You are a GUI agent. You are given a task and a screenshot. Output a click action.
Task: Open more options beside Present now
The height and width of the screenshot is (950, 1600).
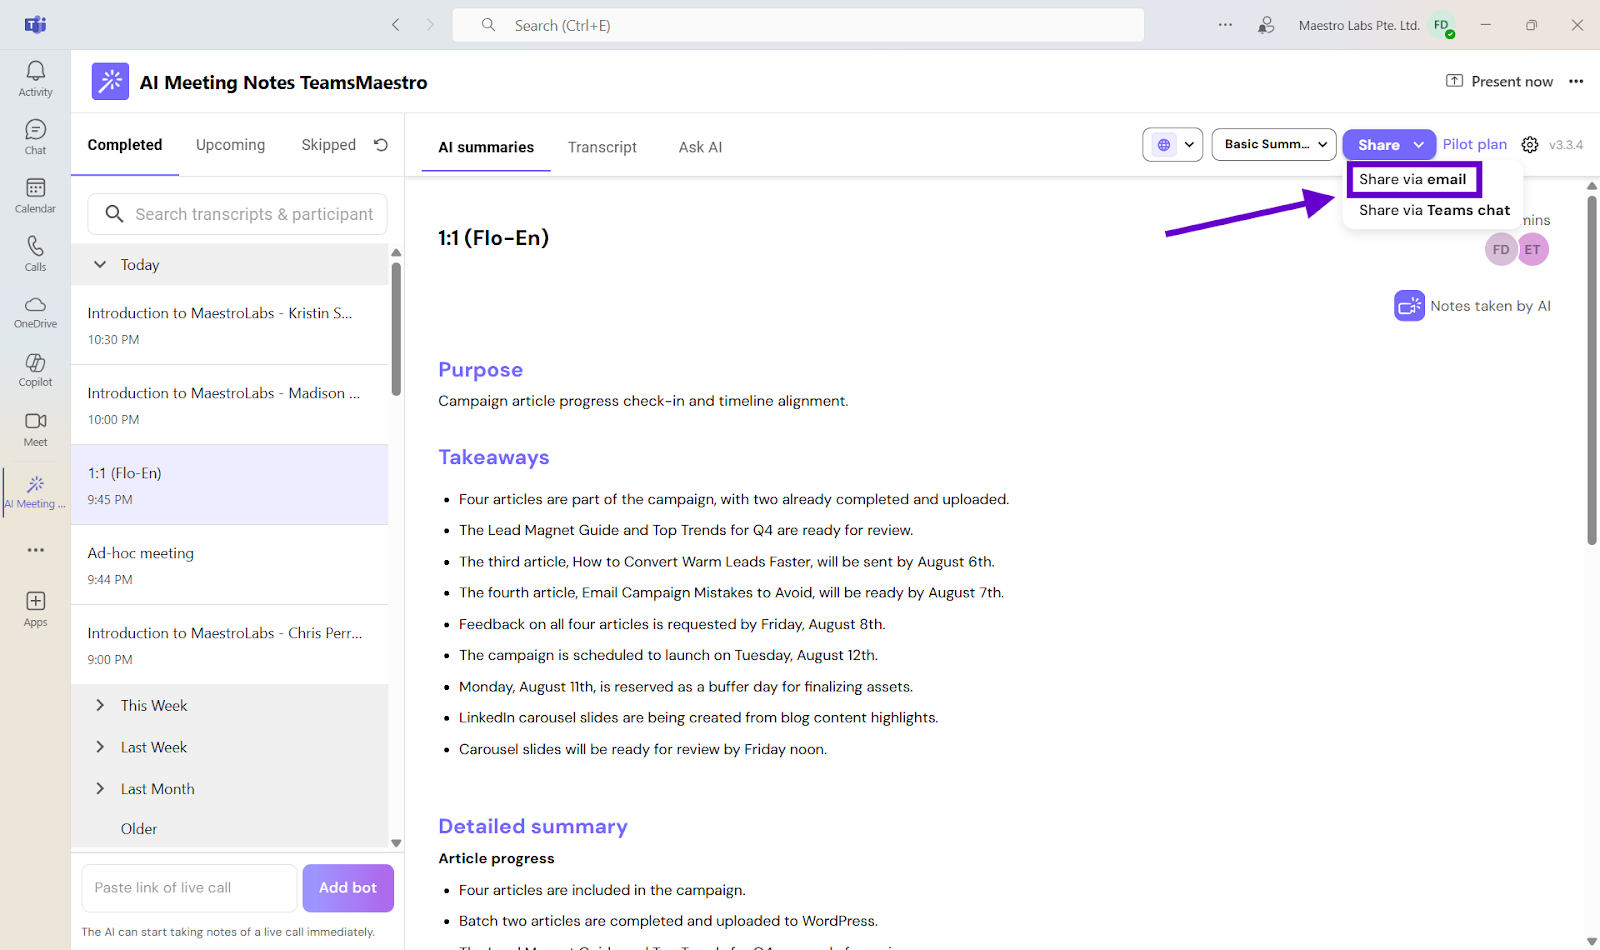(x=1576, y=82)
